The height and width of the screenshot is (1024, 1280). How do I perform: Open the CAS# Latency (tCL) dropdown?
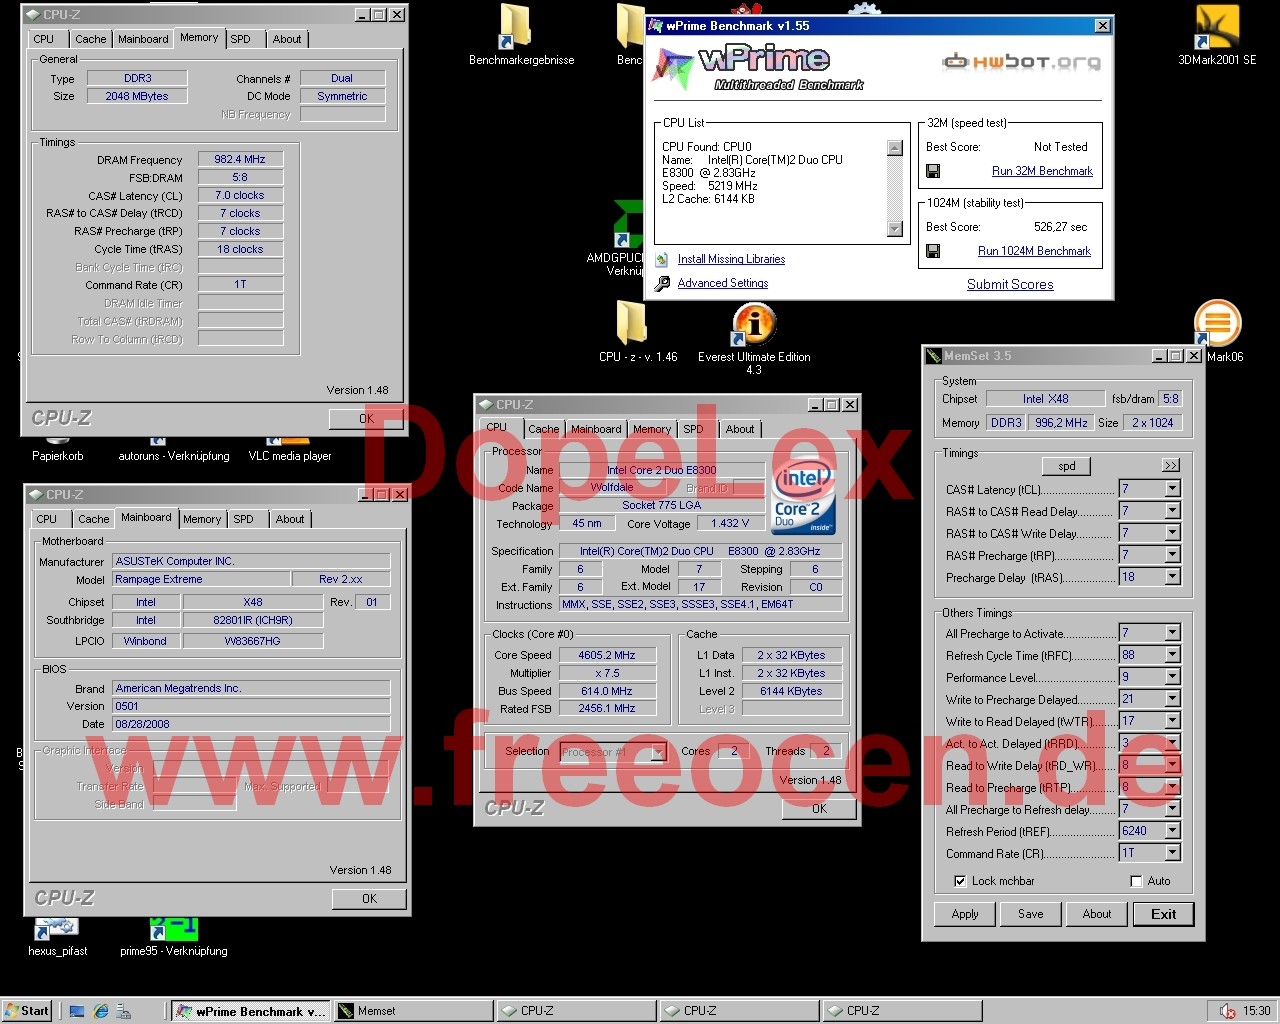[1172, 489]
